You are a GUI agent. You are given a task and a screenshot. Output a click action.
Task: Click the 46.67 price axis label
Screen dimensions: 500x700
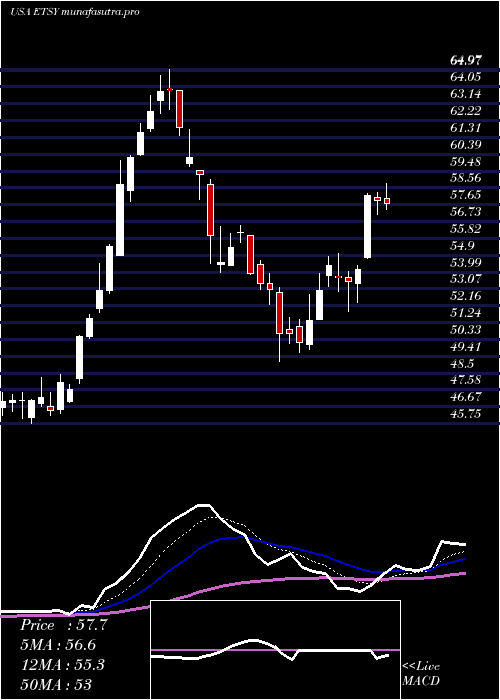(x=465, y=398)
